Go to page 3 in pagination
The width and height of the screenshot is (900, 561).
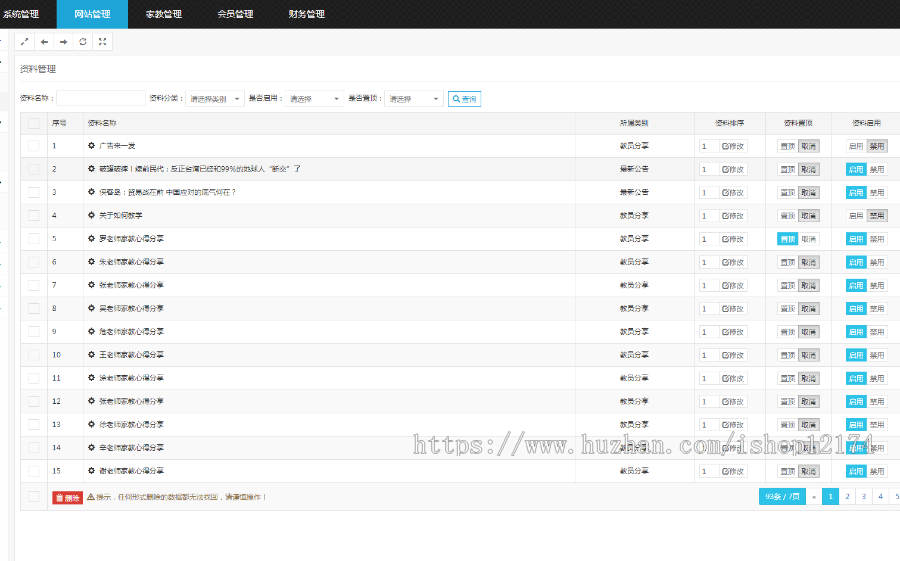pyautogui.click(x=864, y=497)
